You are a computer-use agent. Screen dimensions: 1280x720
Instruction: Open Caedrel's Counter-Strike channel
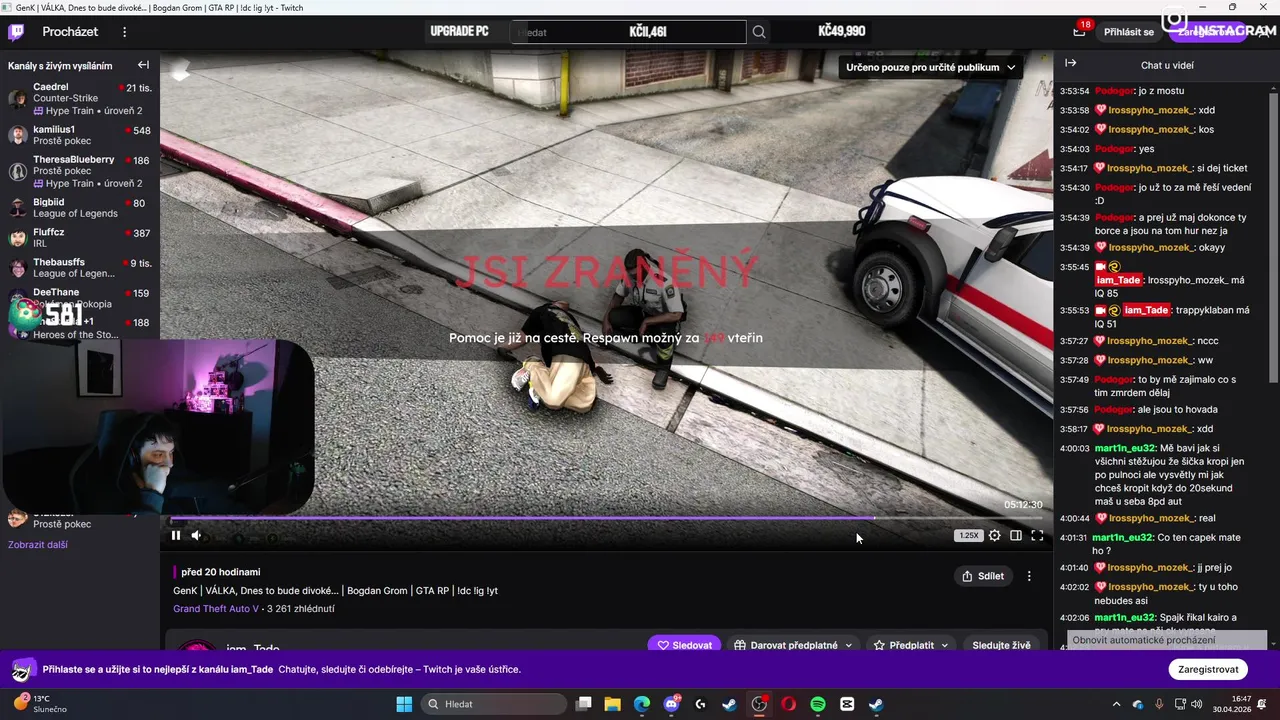point(80,99)
